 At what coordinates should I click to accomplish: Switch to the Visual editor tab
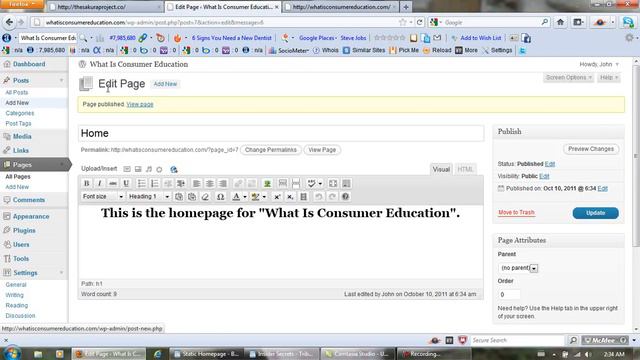pyautogui.click(x=441, y=169)
